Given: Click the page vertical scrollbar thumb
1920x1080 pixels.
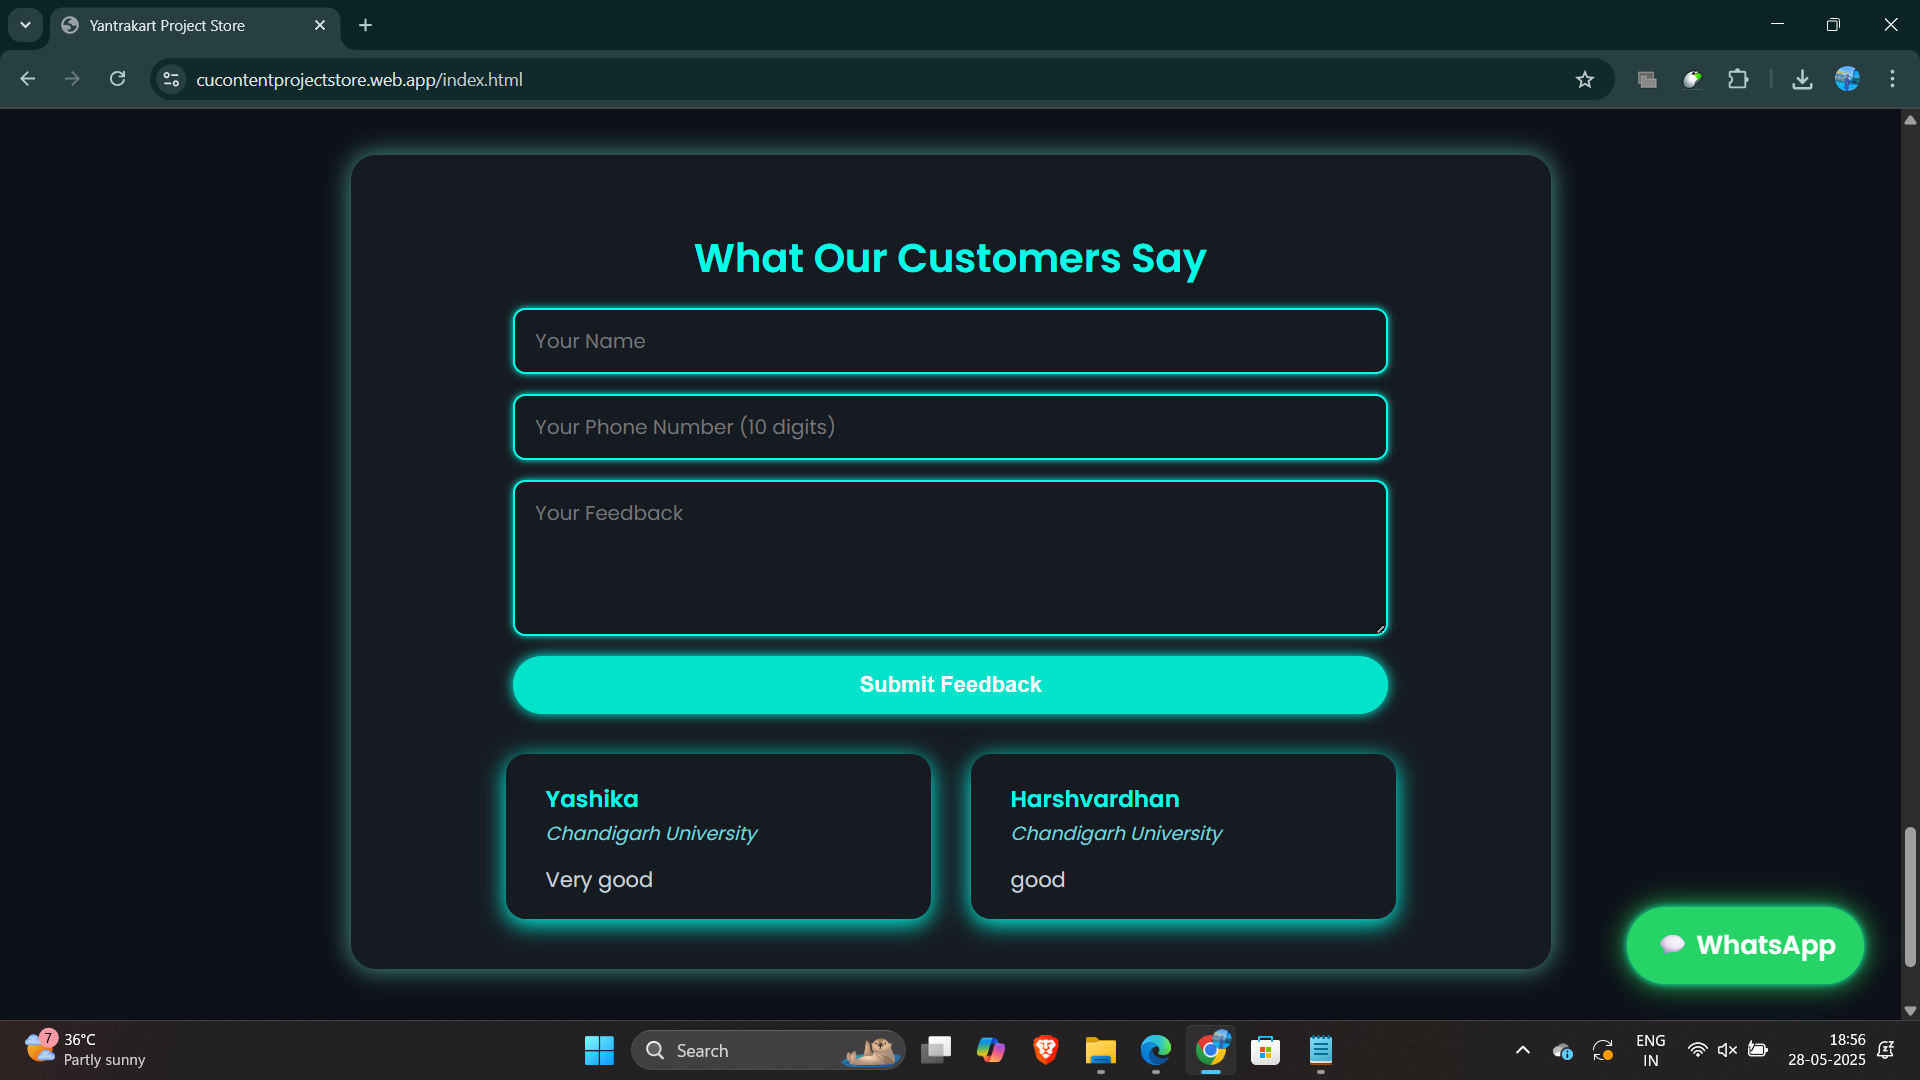Looking at the screenshot, I should [x=1910, y=896].
